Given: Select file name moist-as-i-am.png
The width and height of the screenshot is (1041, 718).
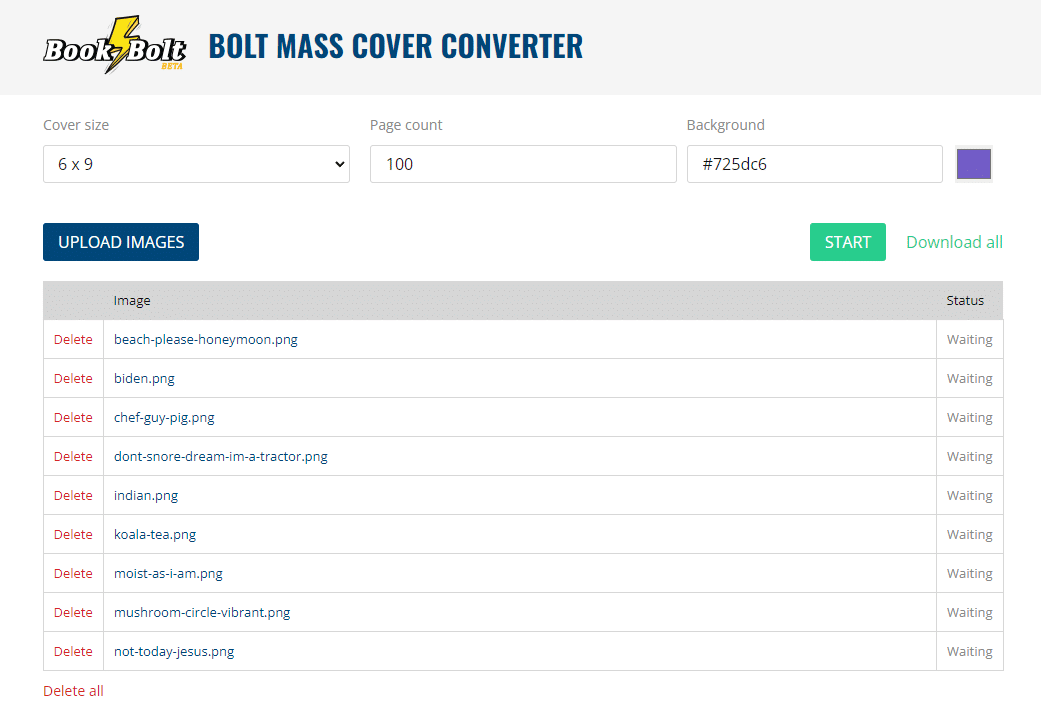Looking at the screenshot, I should (x=168, y=573).
